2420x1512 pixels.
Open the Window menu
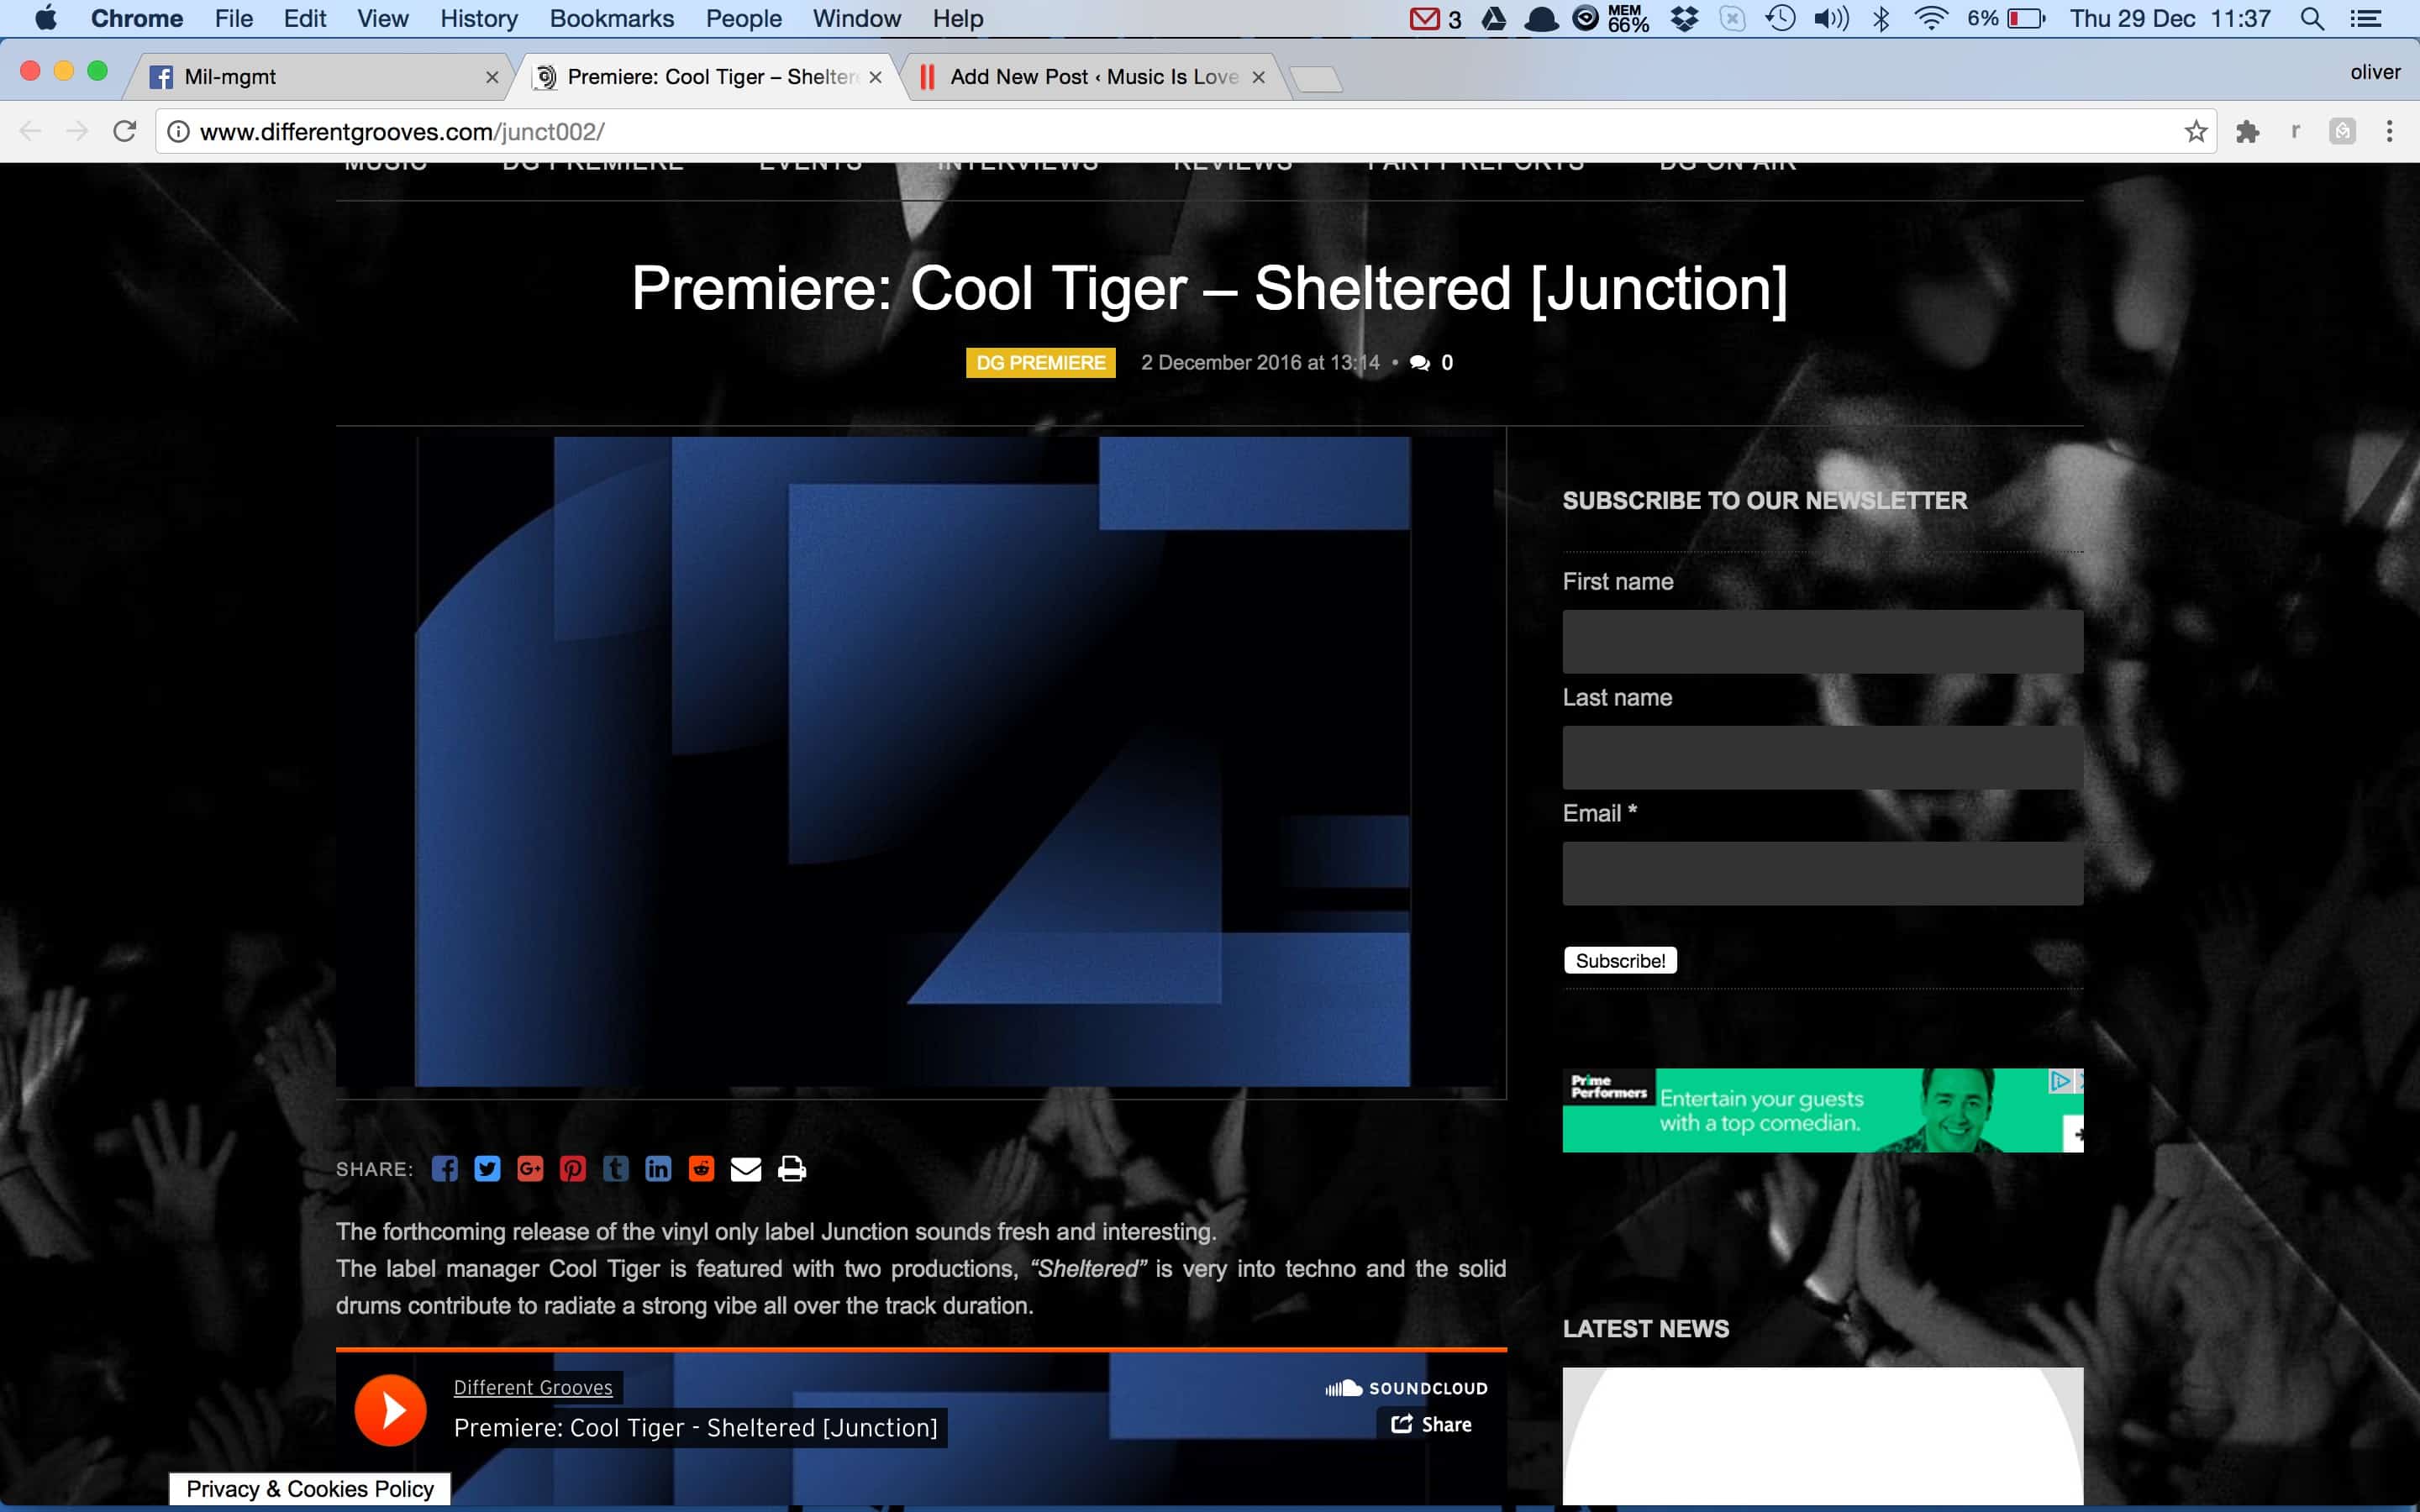[x=857, y=19]
